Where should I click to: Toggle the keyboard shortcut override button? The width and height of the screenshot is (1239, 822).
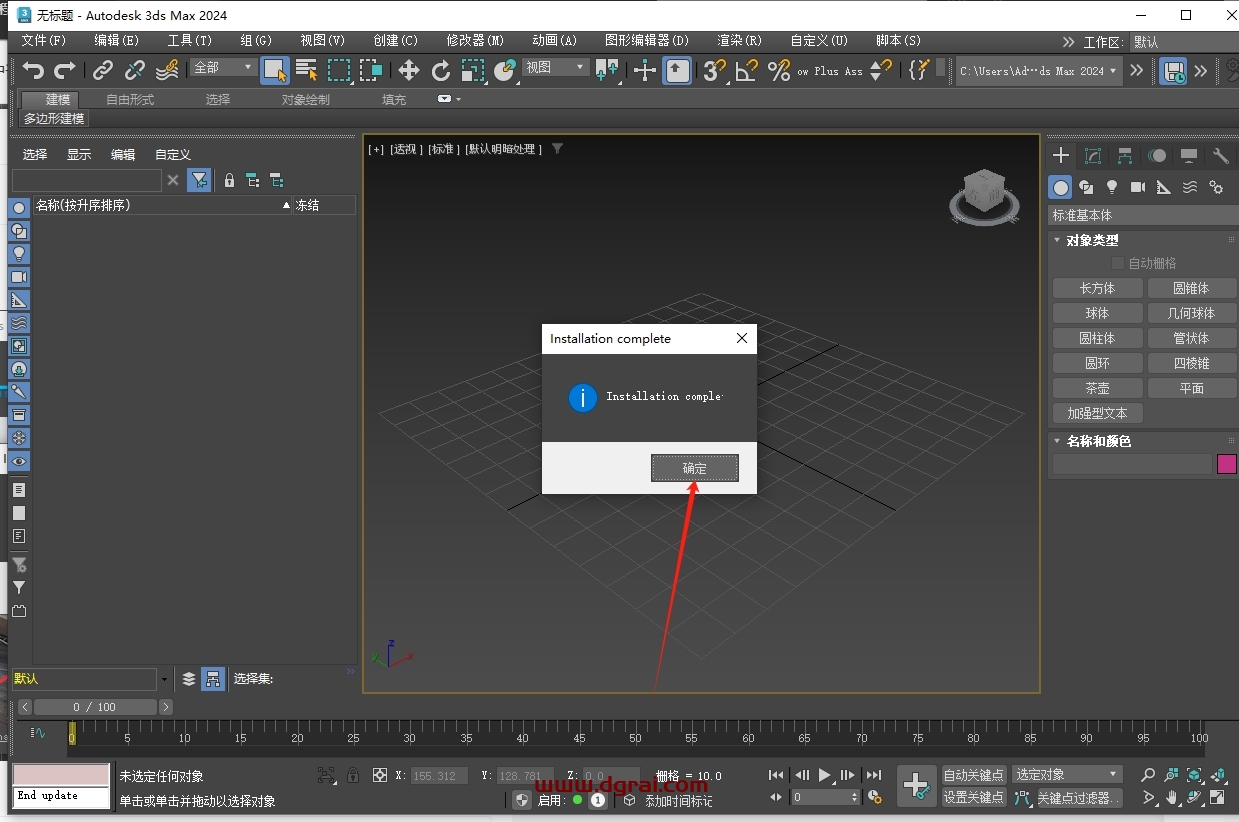[678, 70]
